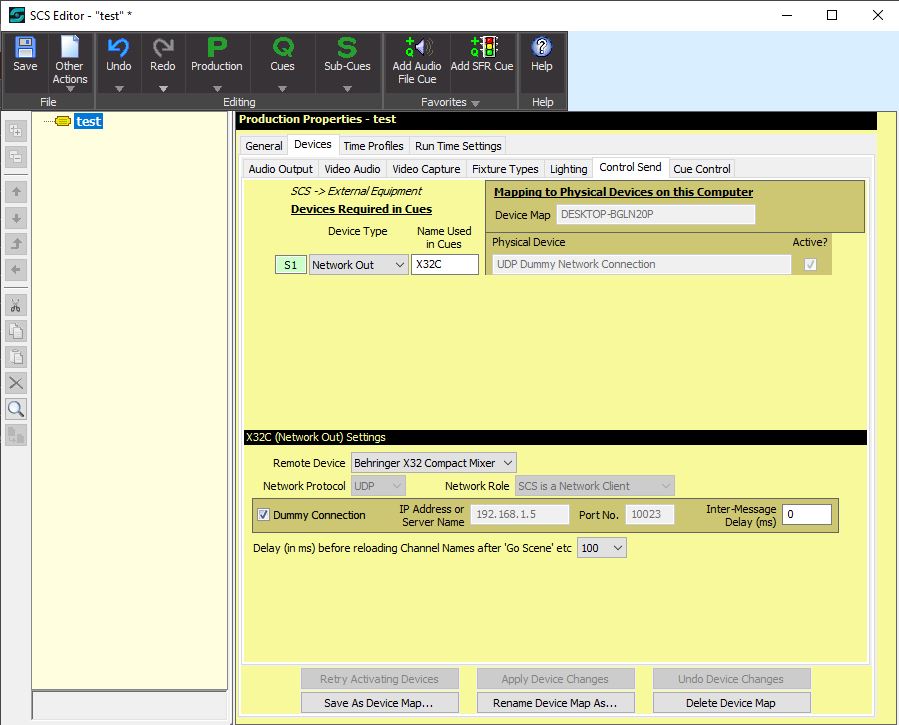
Task: Click the Save As Device Map button
Action: (380, 703)
